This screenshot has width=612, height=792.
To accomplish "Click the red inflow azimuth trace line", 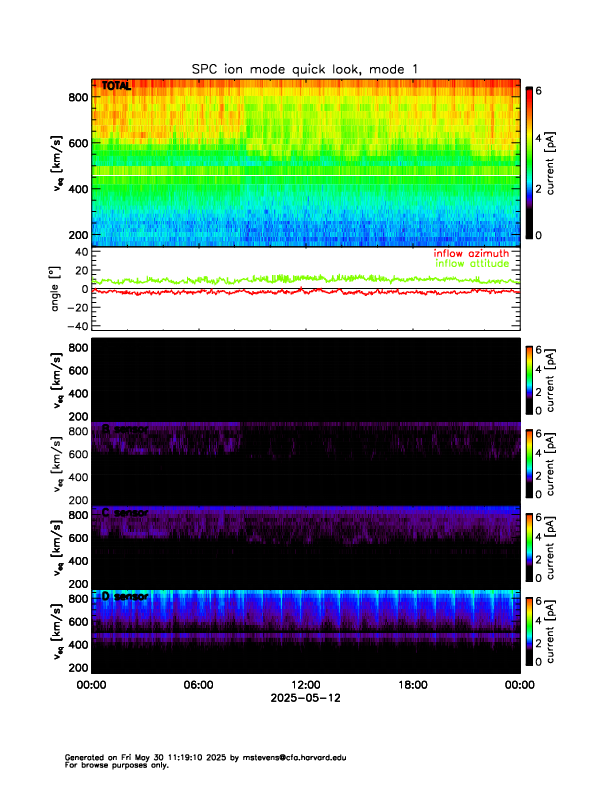I will tap(300, 292).
